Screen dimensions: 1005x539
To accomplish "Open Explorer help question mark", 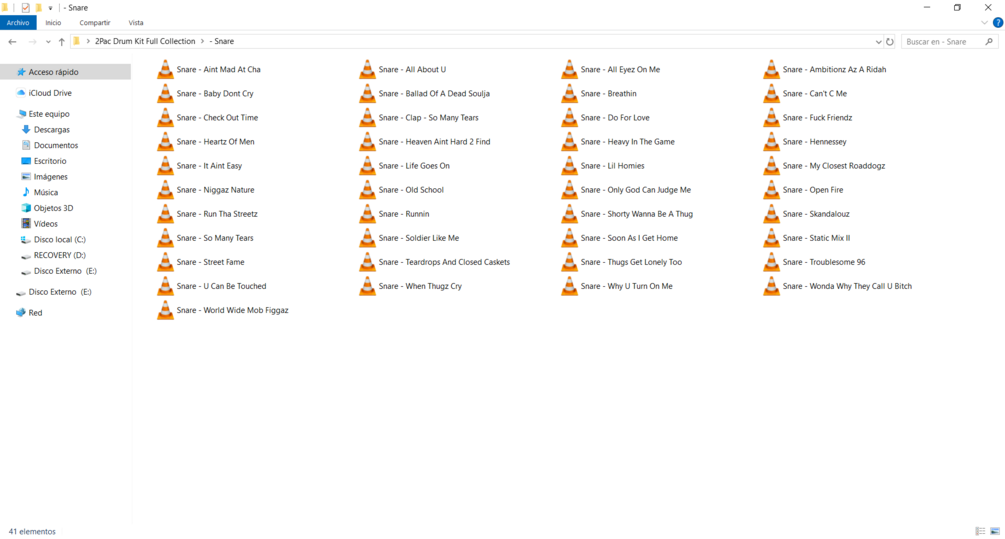I will [998, 22].
